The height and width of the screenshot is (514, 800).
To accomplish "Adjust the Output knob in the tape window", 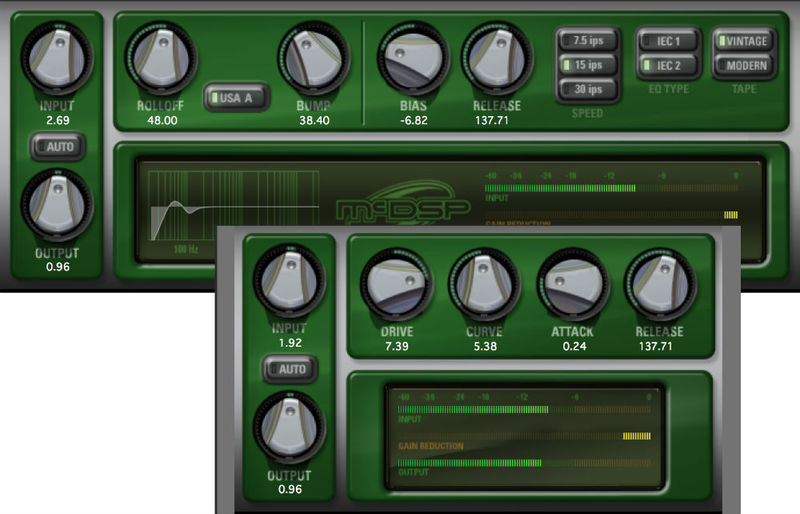I will pyautogui.click(x=57, y=205).
